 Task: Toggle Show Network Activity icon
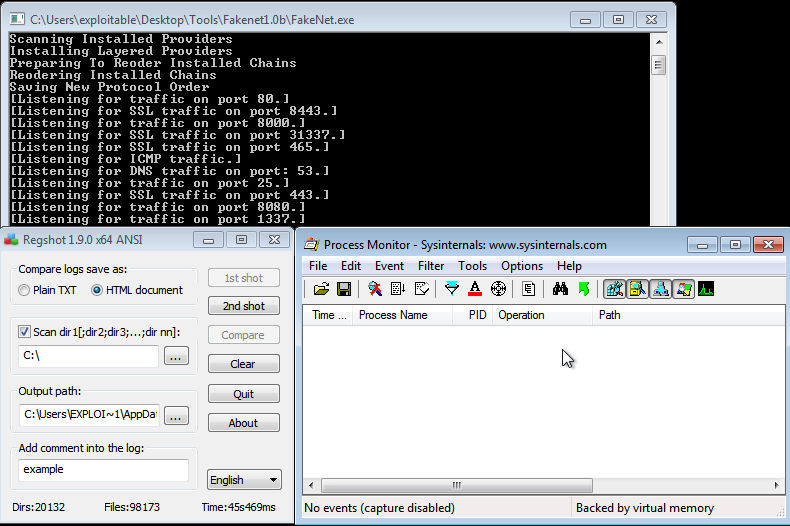tap(661, 289)
